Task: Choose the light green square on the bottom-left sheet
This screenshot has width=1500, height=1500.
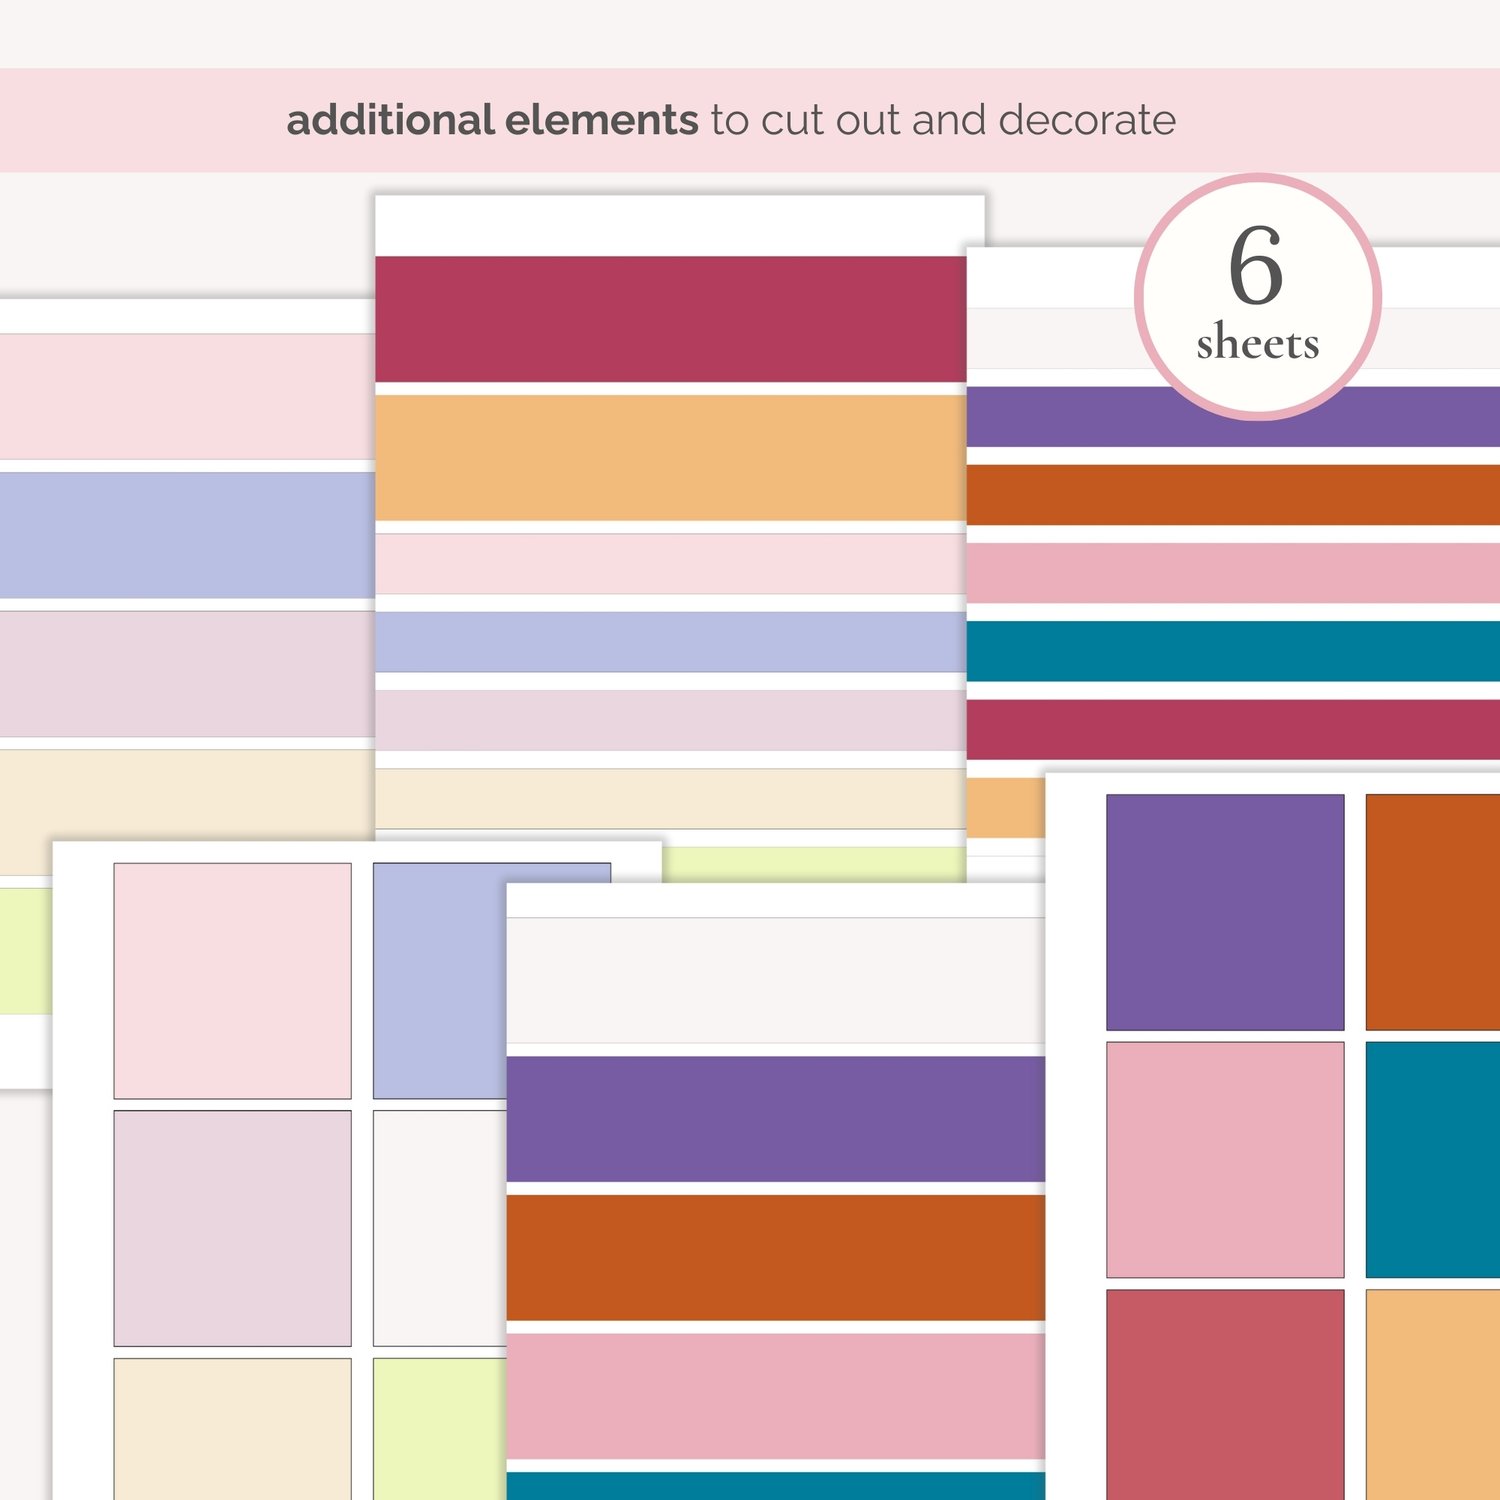Action: click(x=440, y=1429)
